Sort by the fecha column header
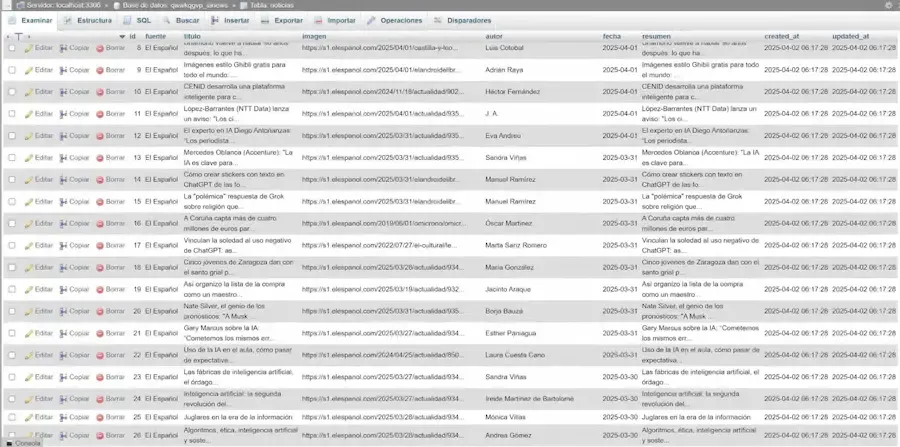The width and height of the screenshot is (900, 447). (x=611, y=36)
